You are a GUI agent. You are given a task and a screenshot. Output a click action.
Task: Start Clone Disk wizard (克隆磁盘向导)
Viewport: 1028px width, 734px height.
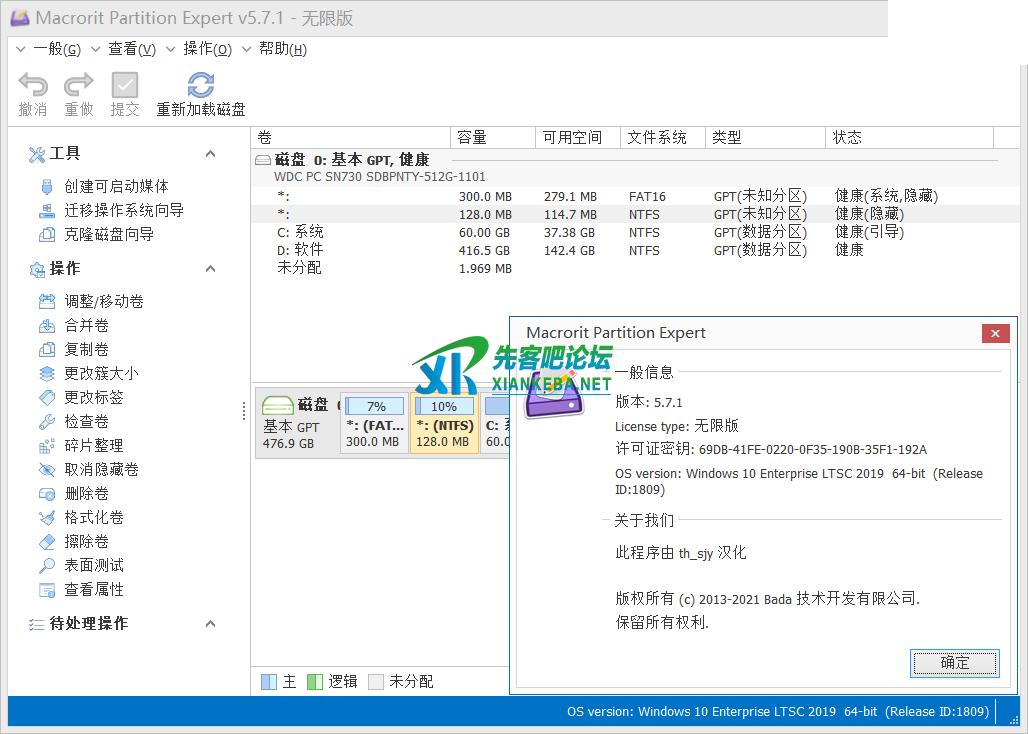pos(109,234)
